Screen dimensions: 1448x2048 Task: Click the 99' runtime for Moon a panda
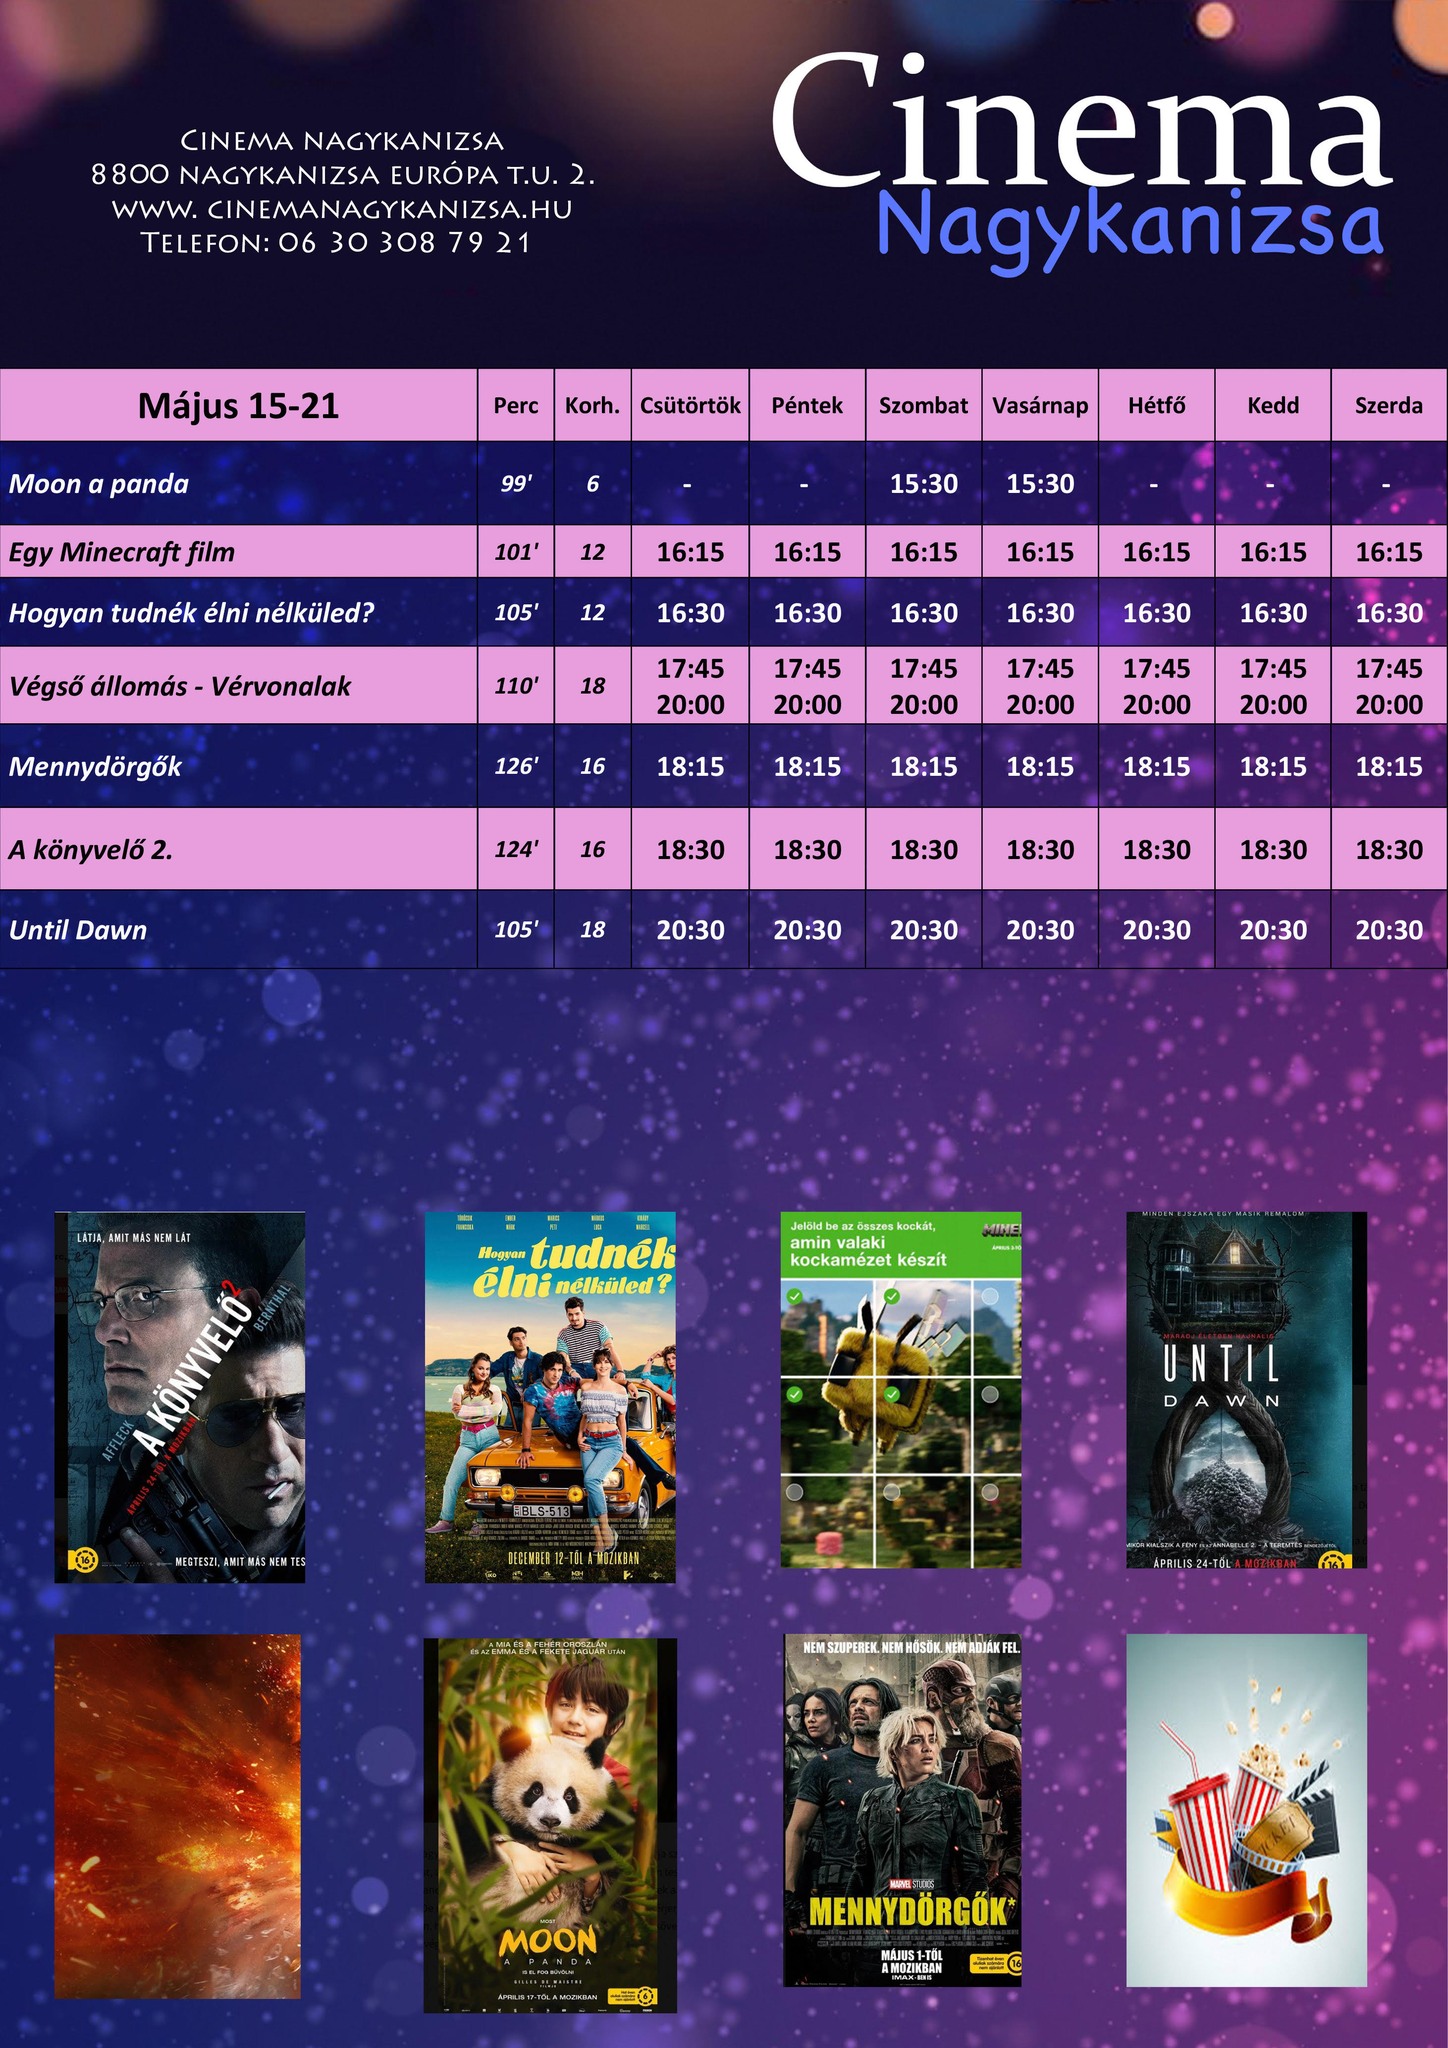click(x=516, y=484)
